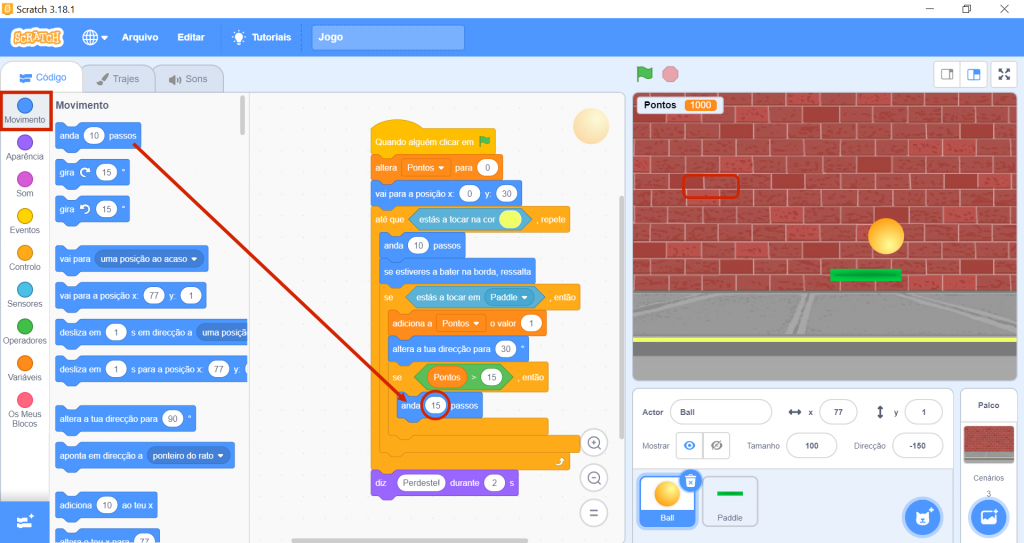This screenshot has height=543, width=1024.
Task: Click 'adiciona 10 ao teu x' palette block
Action: (x=106, y=505)
